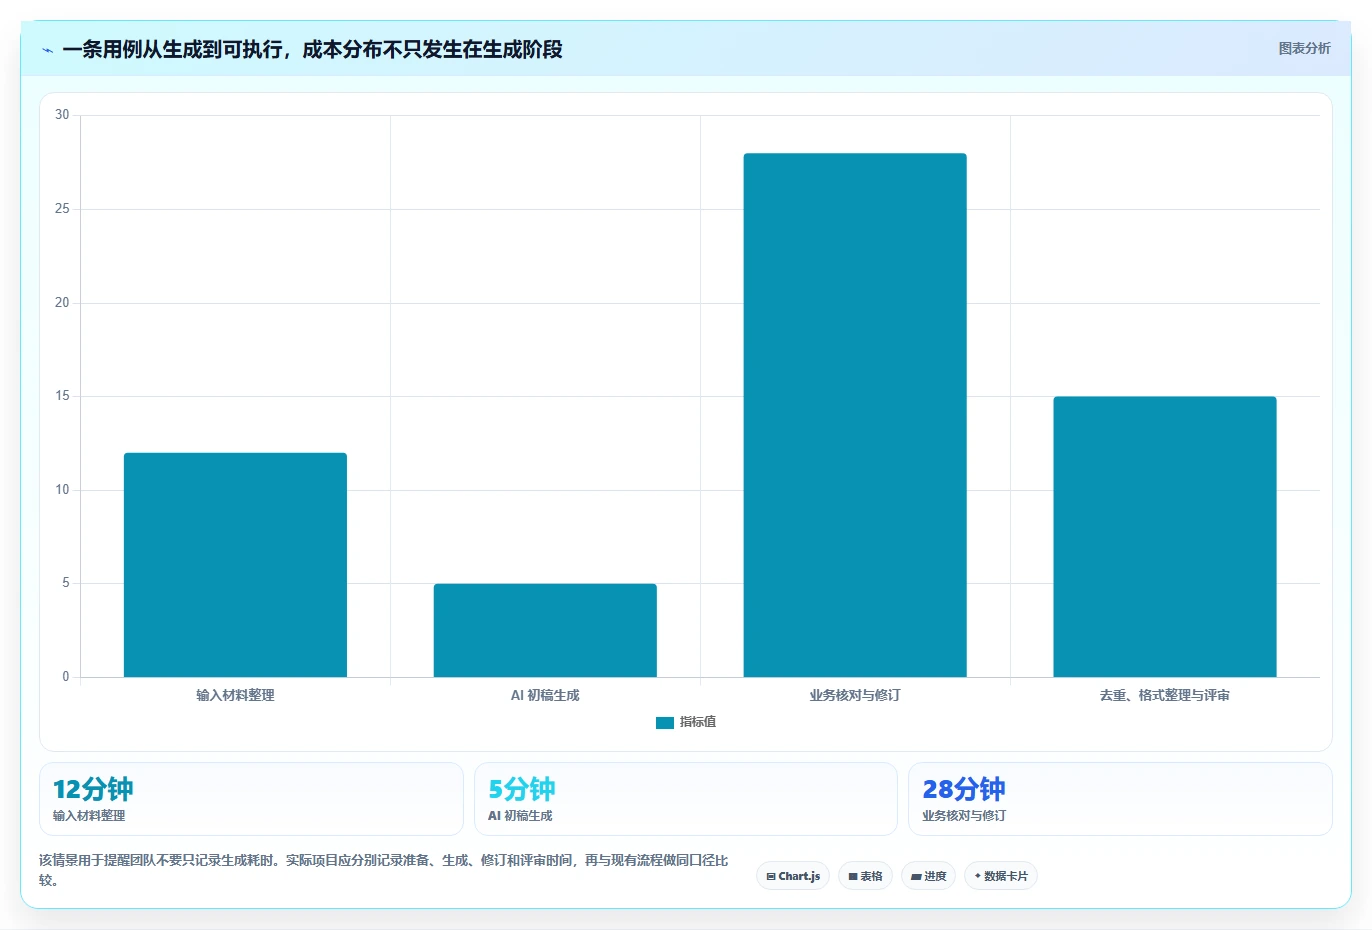The image size is (1372, 930).
Task: Select the 进度 tag
Action: 928,876
